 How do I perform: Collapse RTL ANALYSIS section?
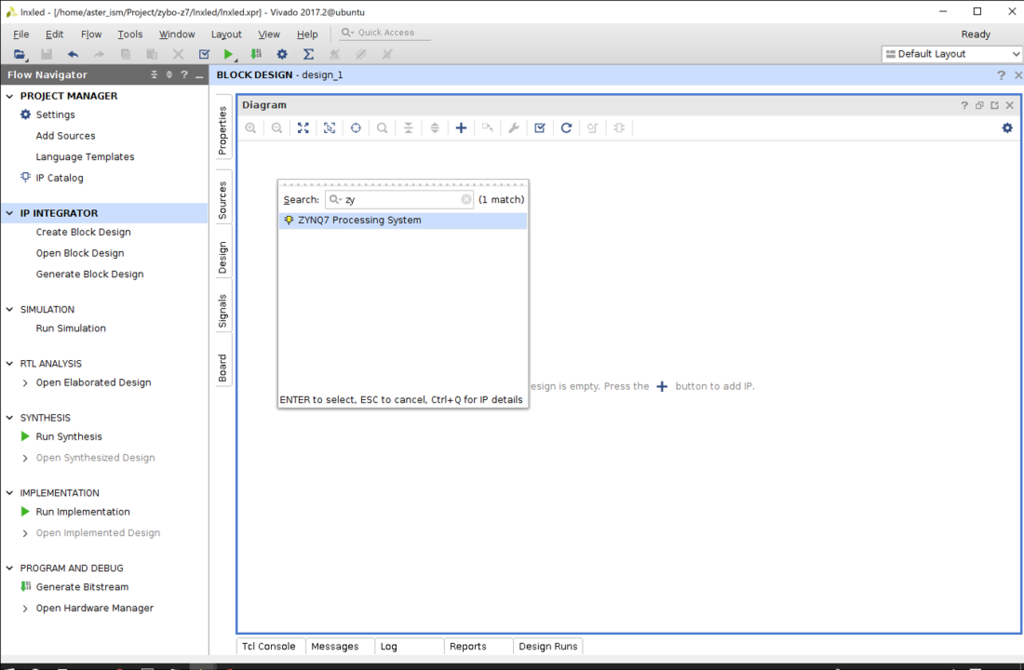[10, 364]
